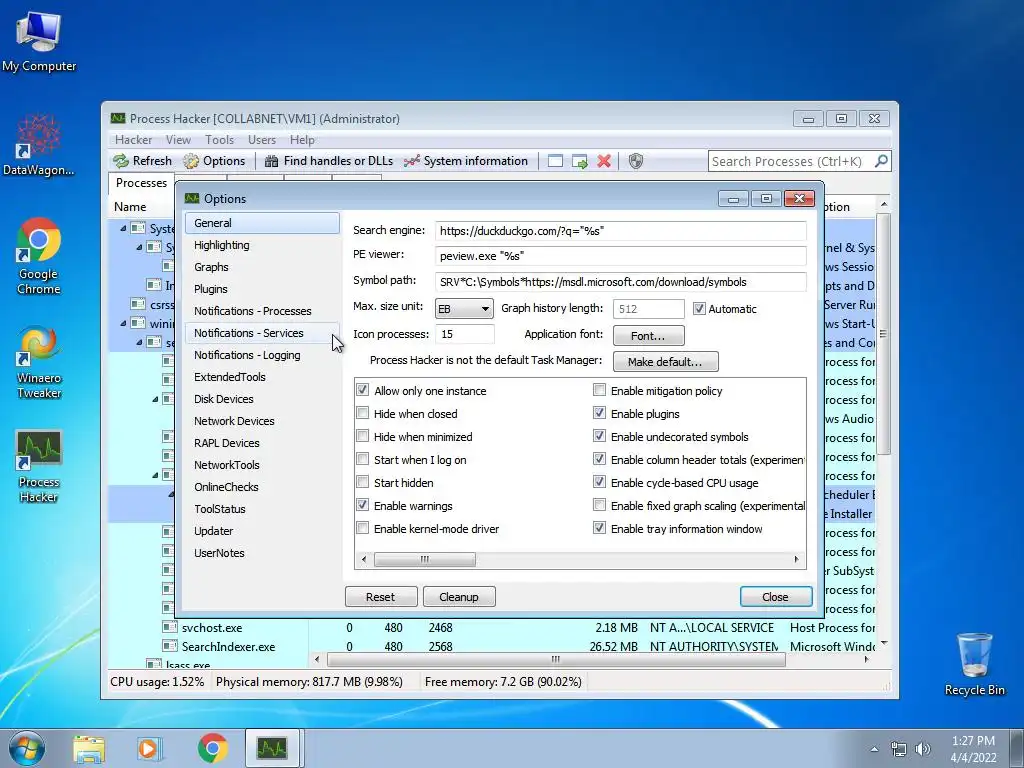
Task: Click the shield icon in toolbar
Action: coord(635,161)
